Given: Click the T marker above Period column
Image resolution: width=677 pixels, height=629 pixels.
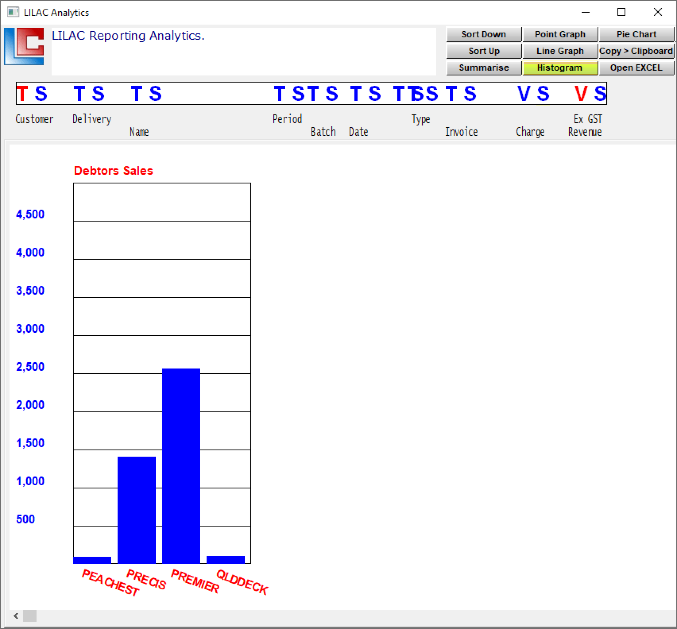Looking at the screenshot, I should point(281,94).
